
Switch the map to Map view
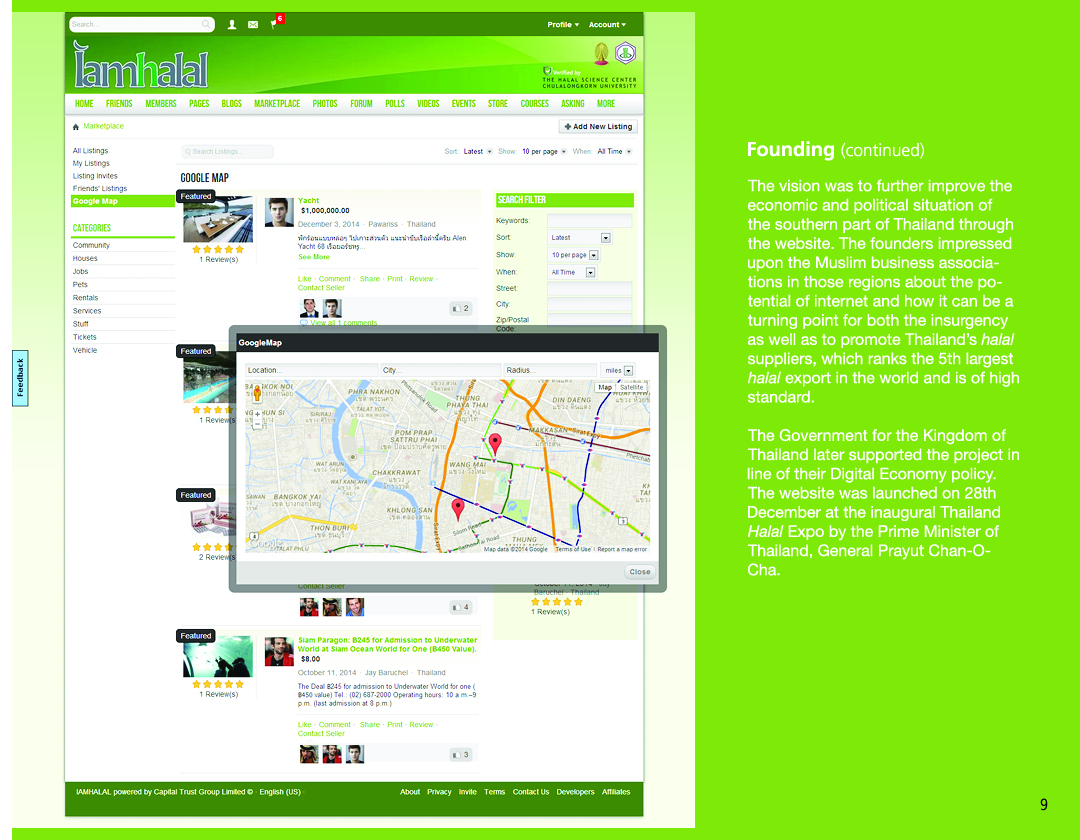coord(605,387)
